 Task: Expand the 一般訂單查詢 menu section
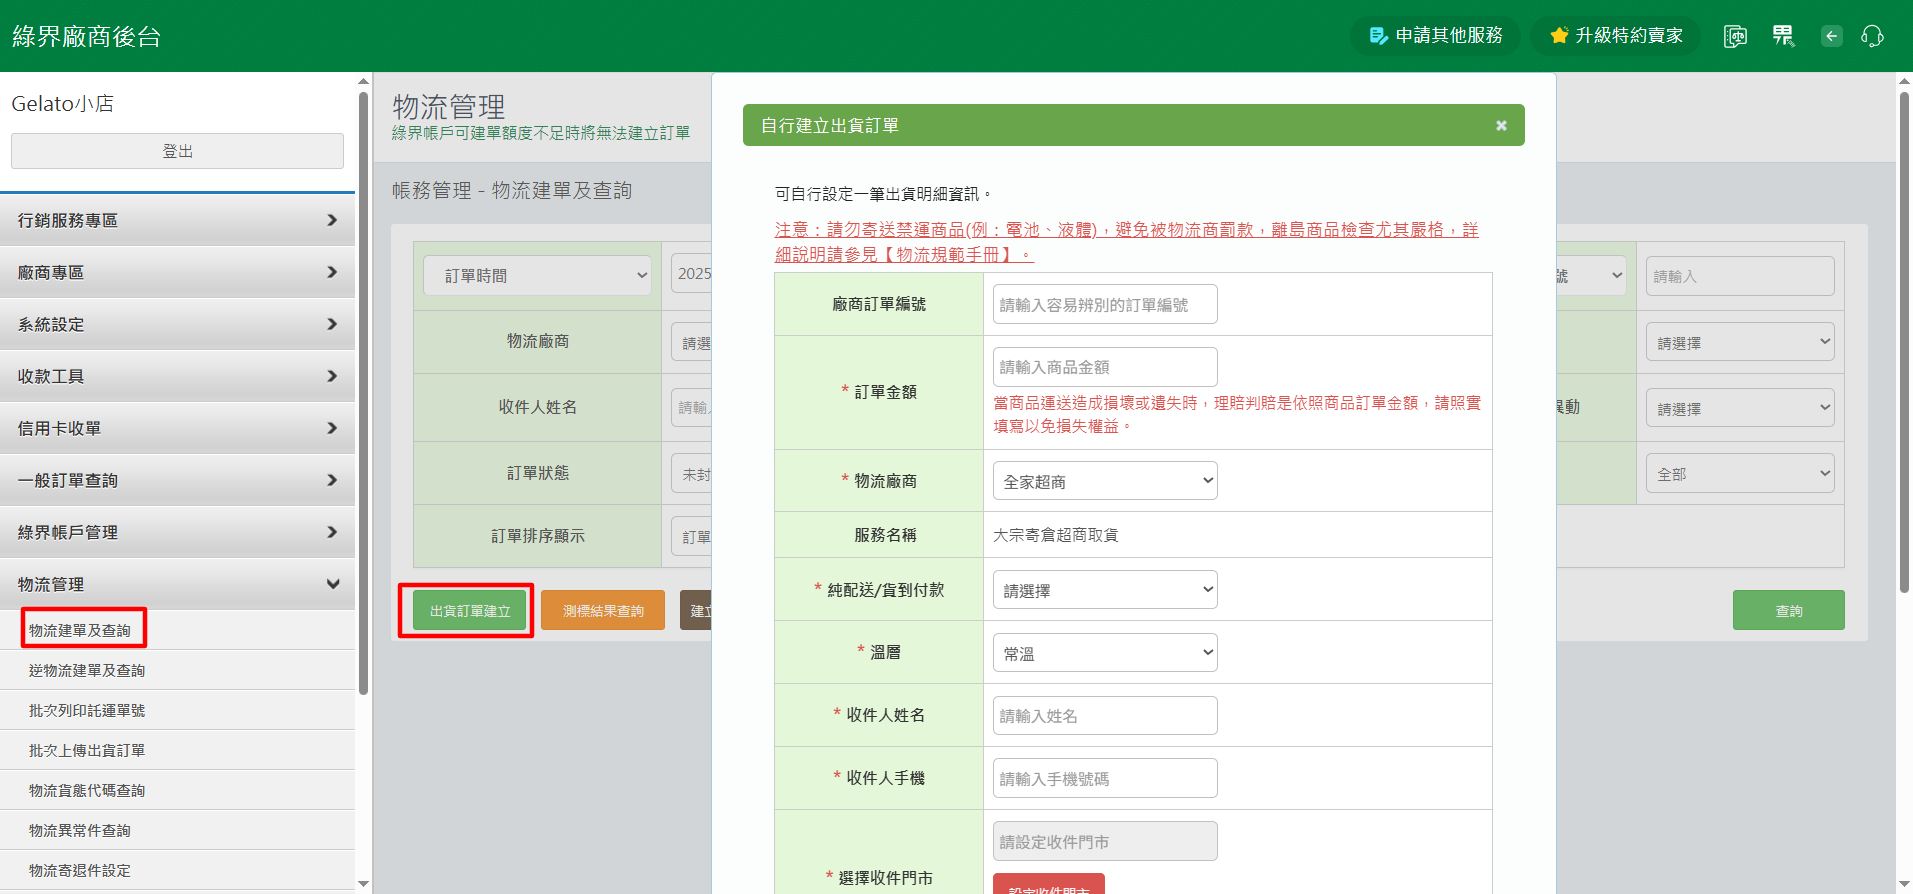[178, 480]
